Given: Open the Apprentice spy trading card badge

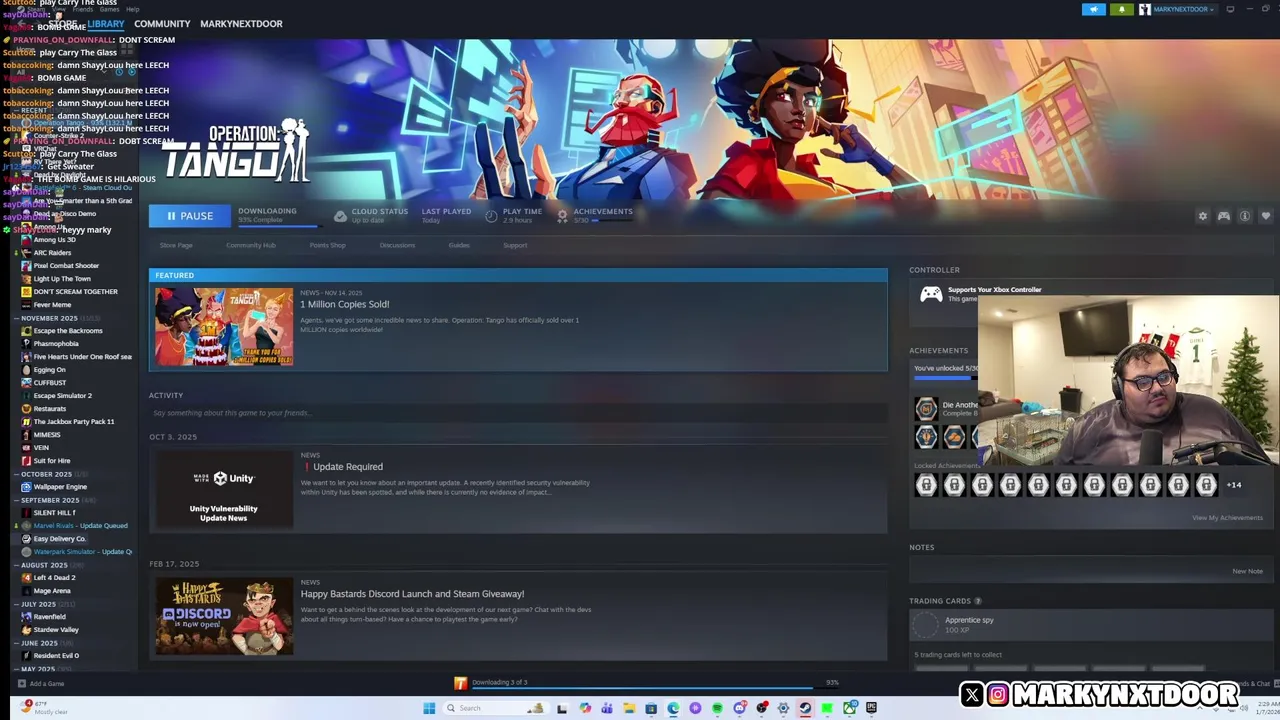Looking at the screenshot, I should (926, 625).
